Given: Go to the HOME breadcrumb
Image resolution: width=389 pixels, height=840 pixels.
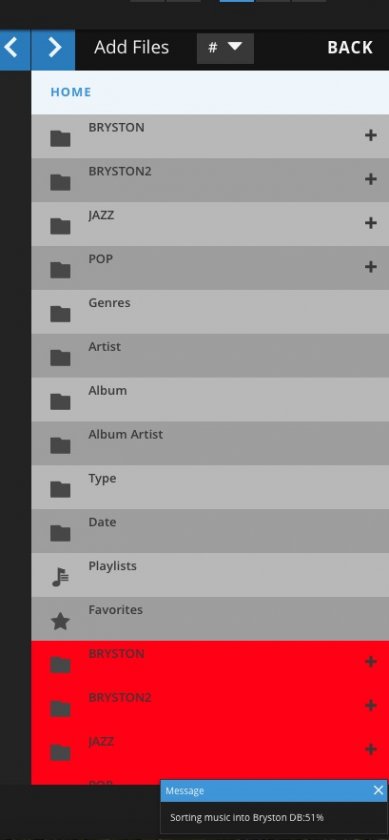Looking at the screenshot, I should (x=71, y=92).
